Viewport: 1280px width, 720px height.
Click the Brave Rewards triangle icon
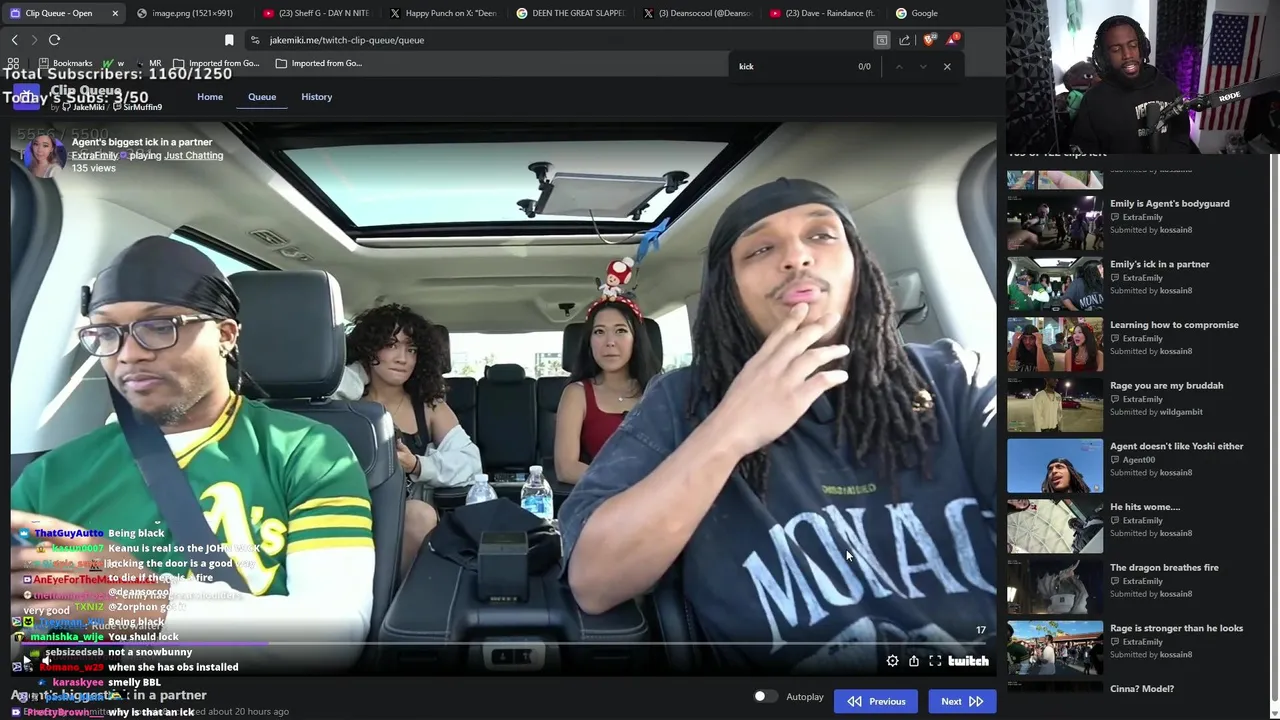click(x=953, y=40)
